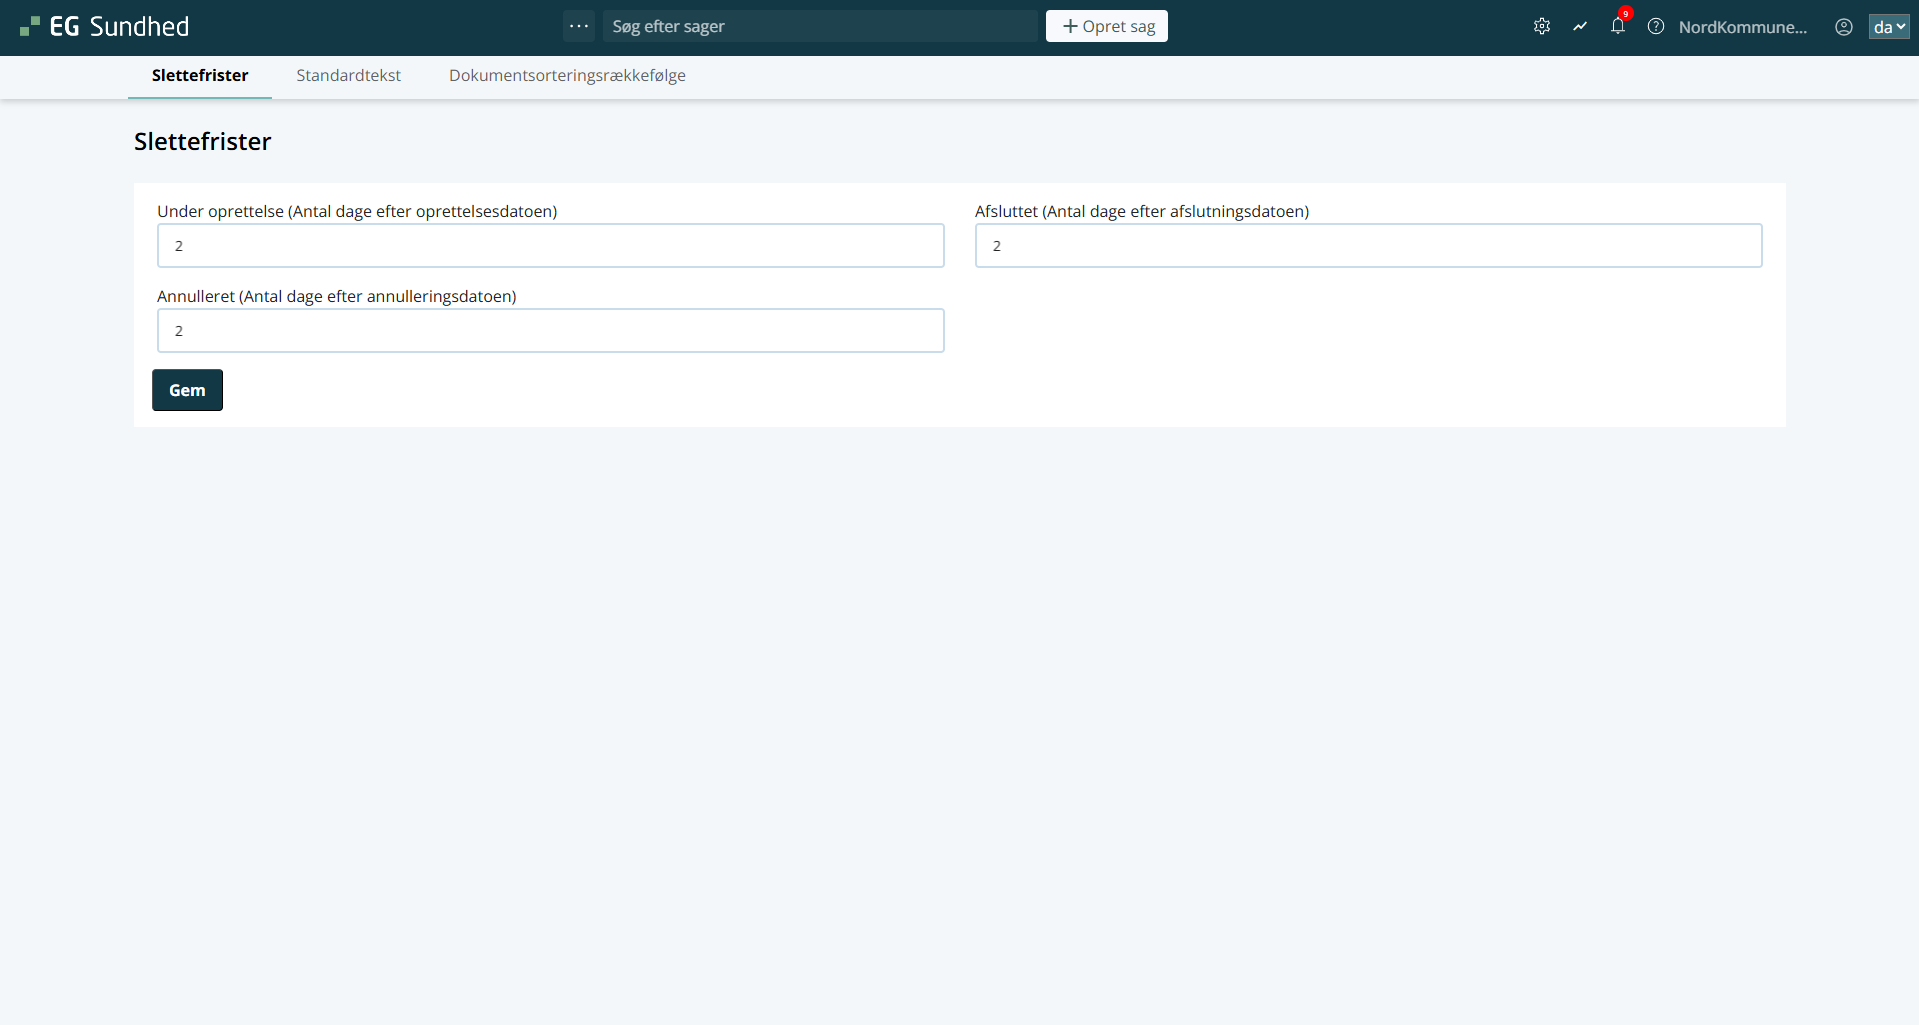Click the 'Afsluttet' days input field
1919x1025 pixels.
pos(1368,246)
